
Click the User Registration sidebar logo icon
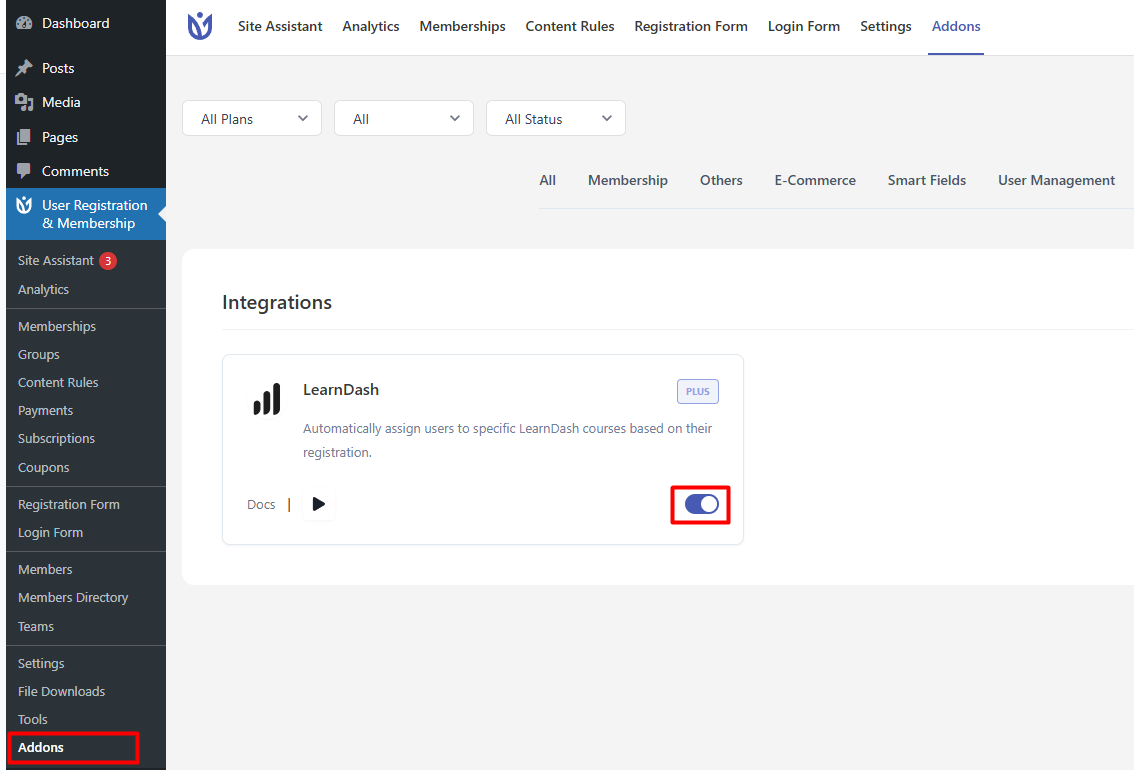click(x=24, y=205)
